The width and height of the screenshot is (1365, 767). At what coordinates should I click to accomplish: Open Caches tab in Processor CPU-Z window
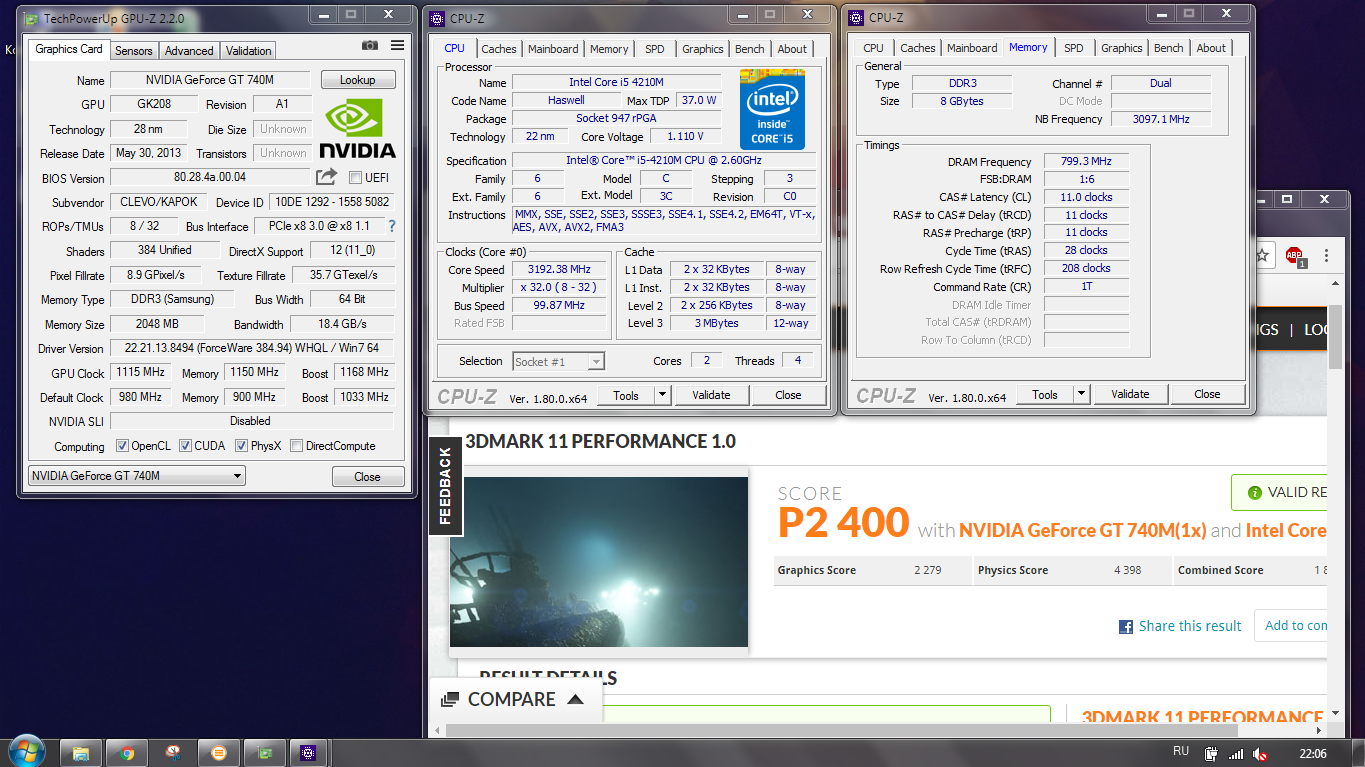coord(498,49)
